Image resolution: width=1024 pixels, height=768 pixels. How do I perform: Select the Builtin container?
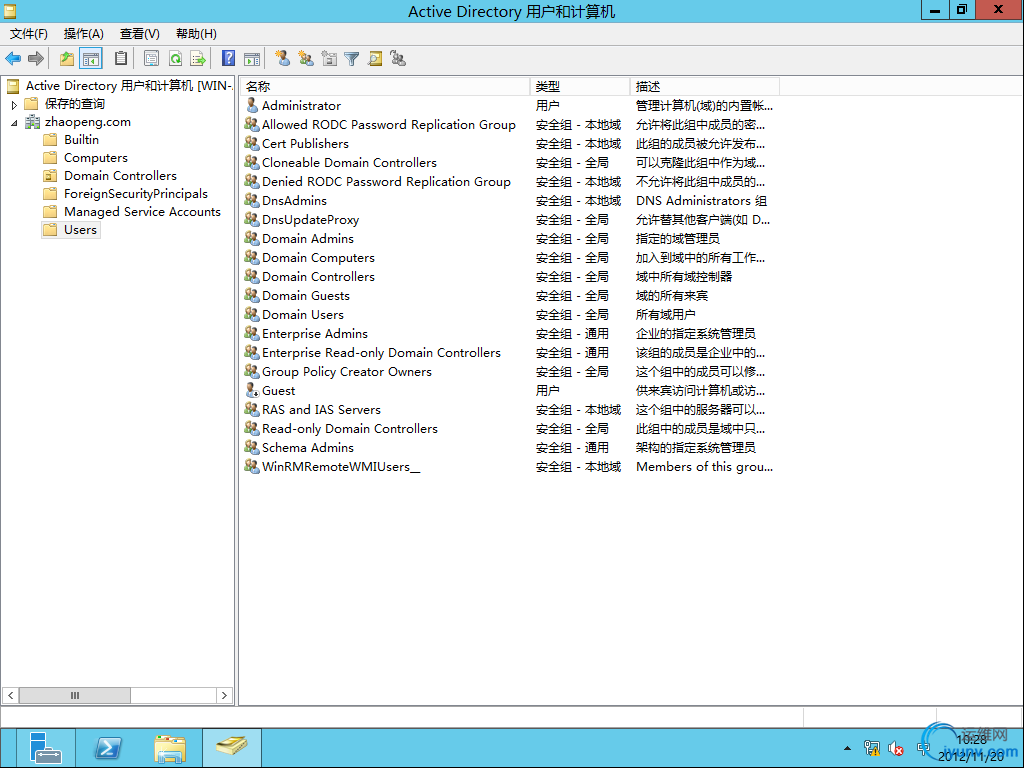click(81, 140)
